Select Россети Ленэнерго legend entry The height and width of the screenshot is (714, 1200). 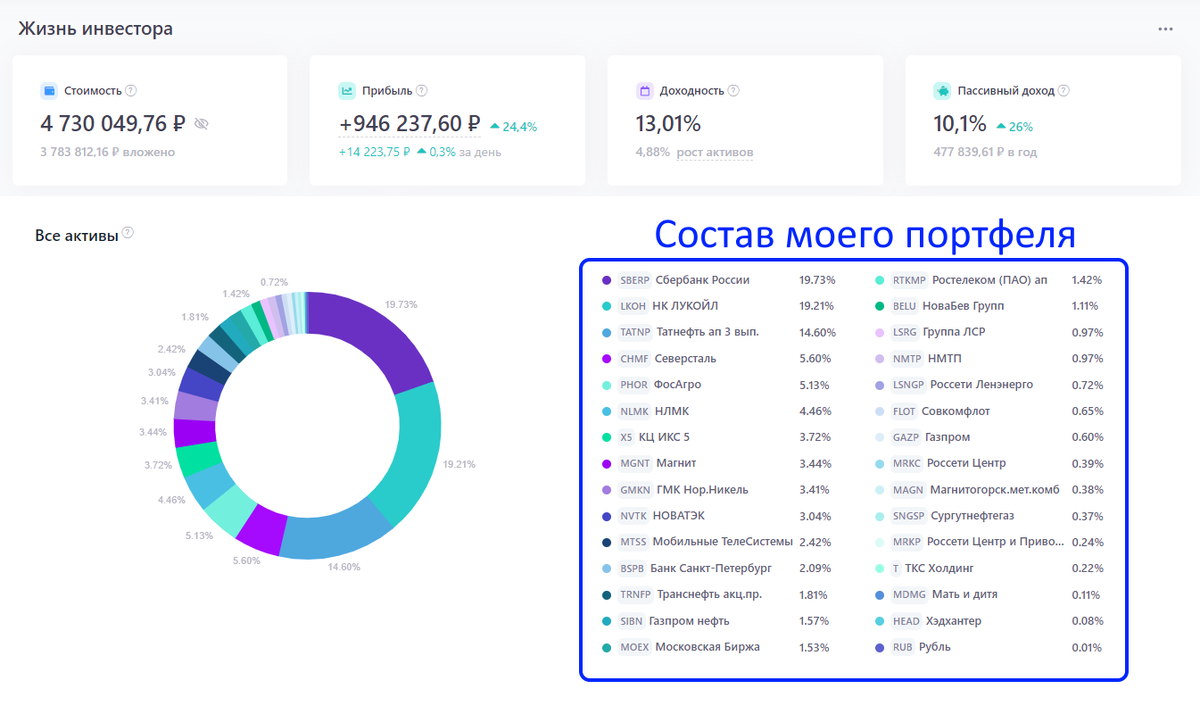click(989, 384)
